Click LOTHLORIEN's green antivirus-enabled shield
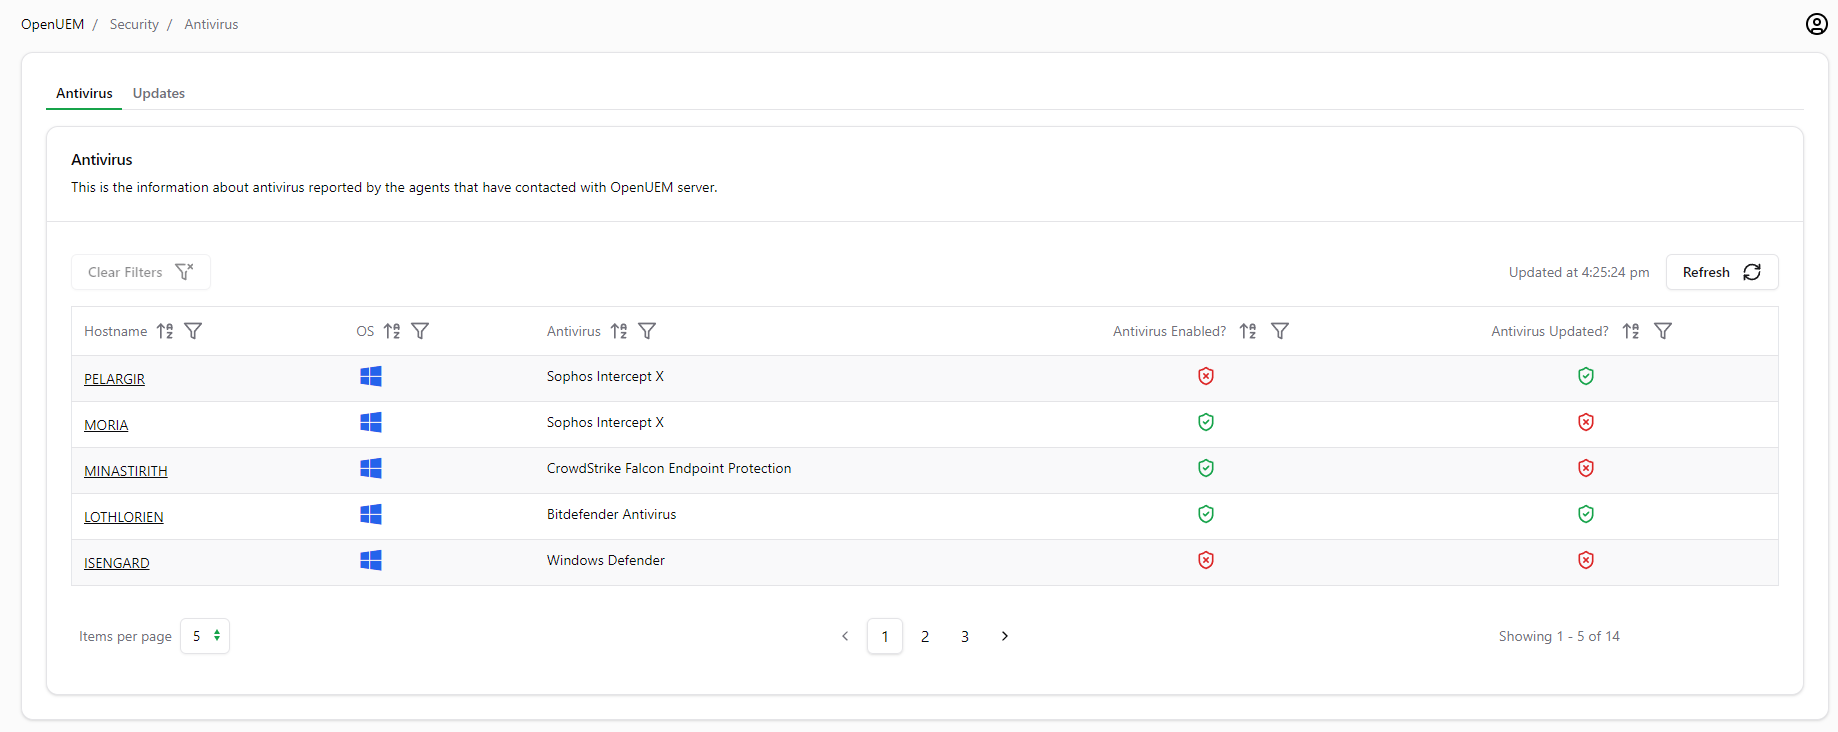 point(1206,514)
